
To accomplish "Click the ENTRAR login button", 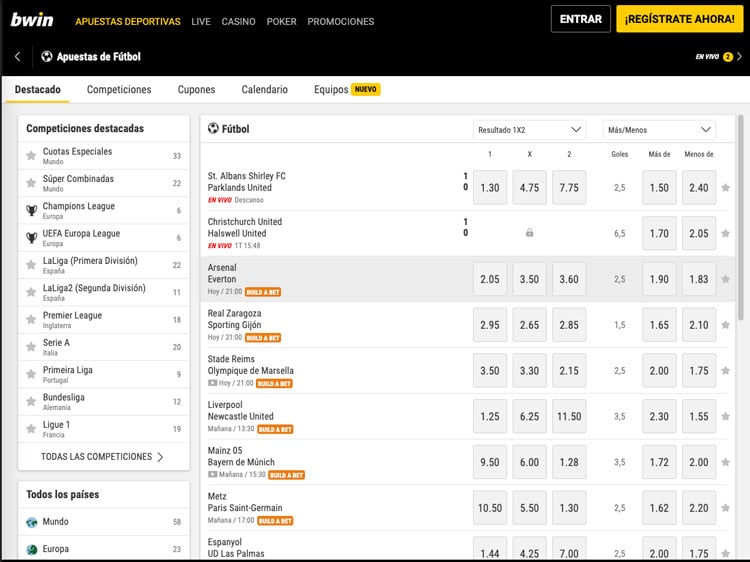I will [x=581, y=19].
